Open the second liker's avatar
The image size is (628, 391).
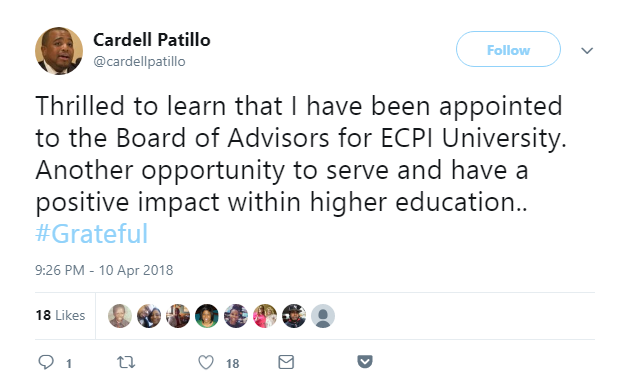pos(149,316)
